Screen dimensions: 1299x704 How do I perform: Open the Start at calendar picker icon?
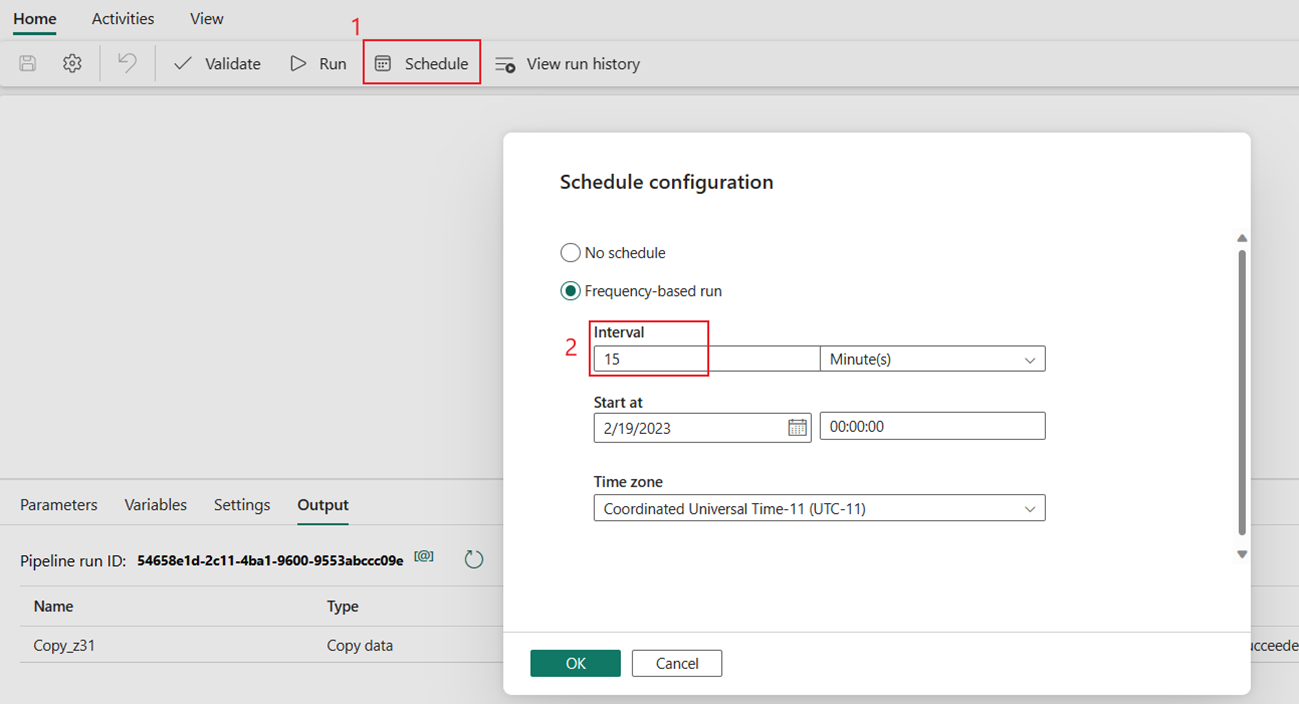(797, 428)
